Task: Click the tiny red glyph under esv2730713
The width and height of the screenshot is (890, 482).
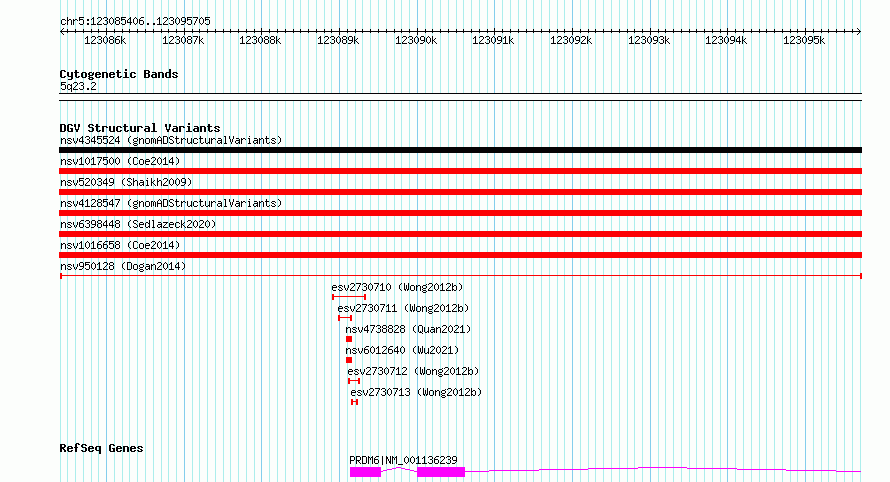Action: tap(354, 402)
